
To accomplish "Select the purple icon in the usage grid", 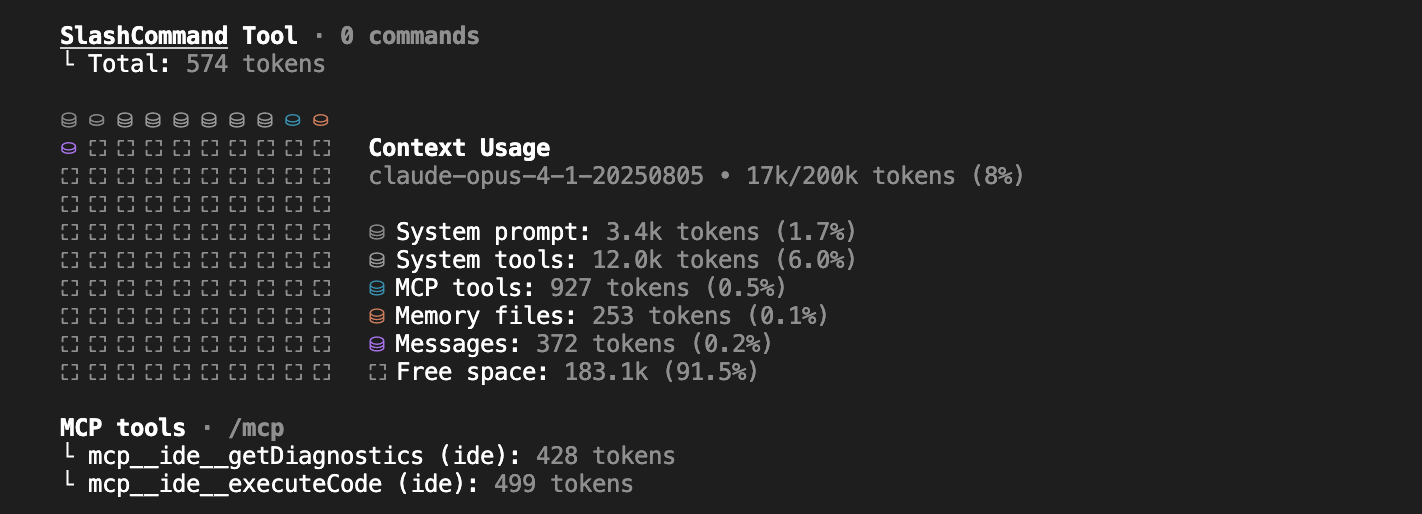I will point(68,149).
